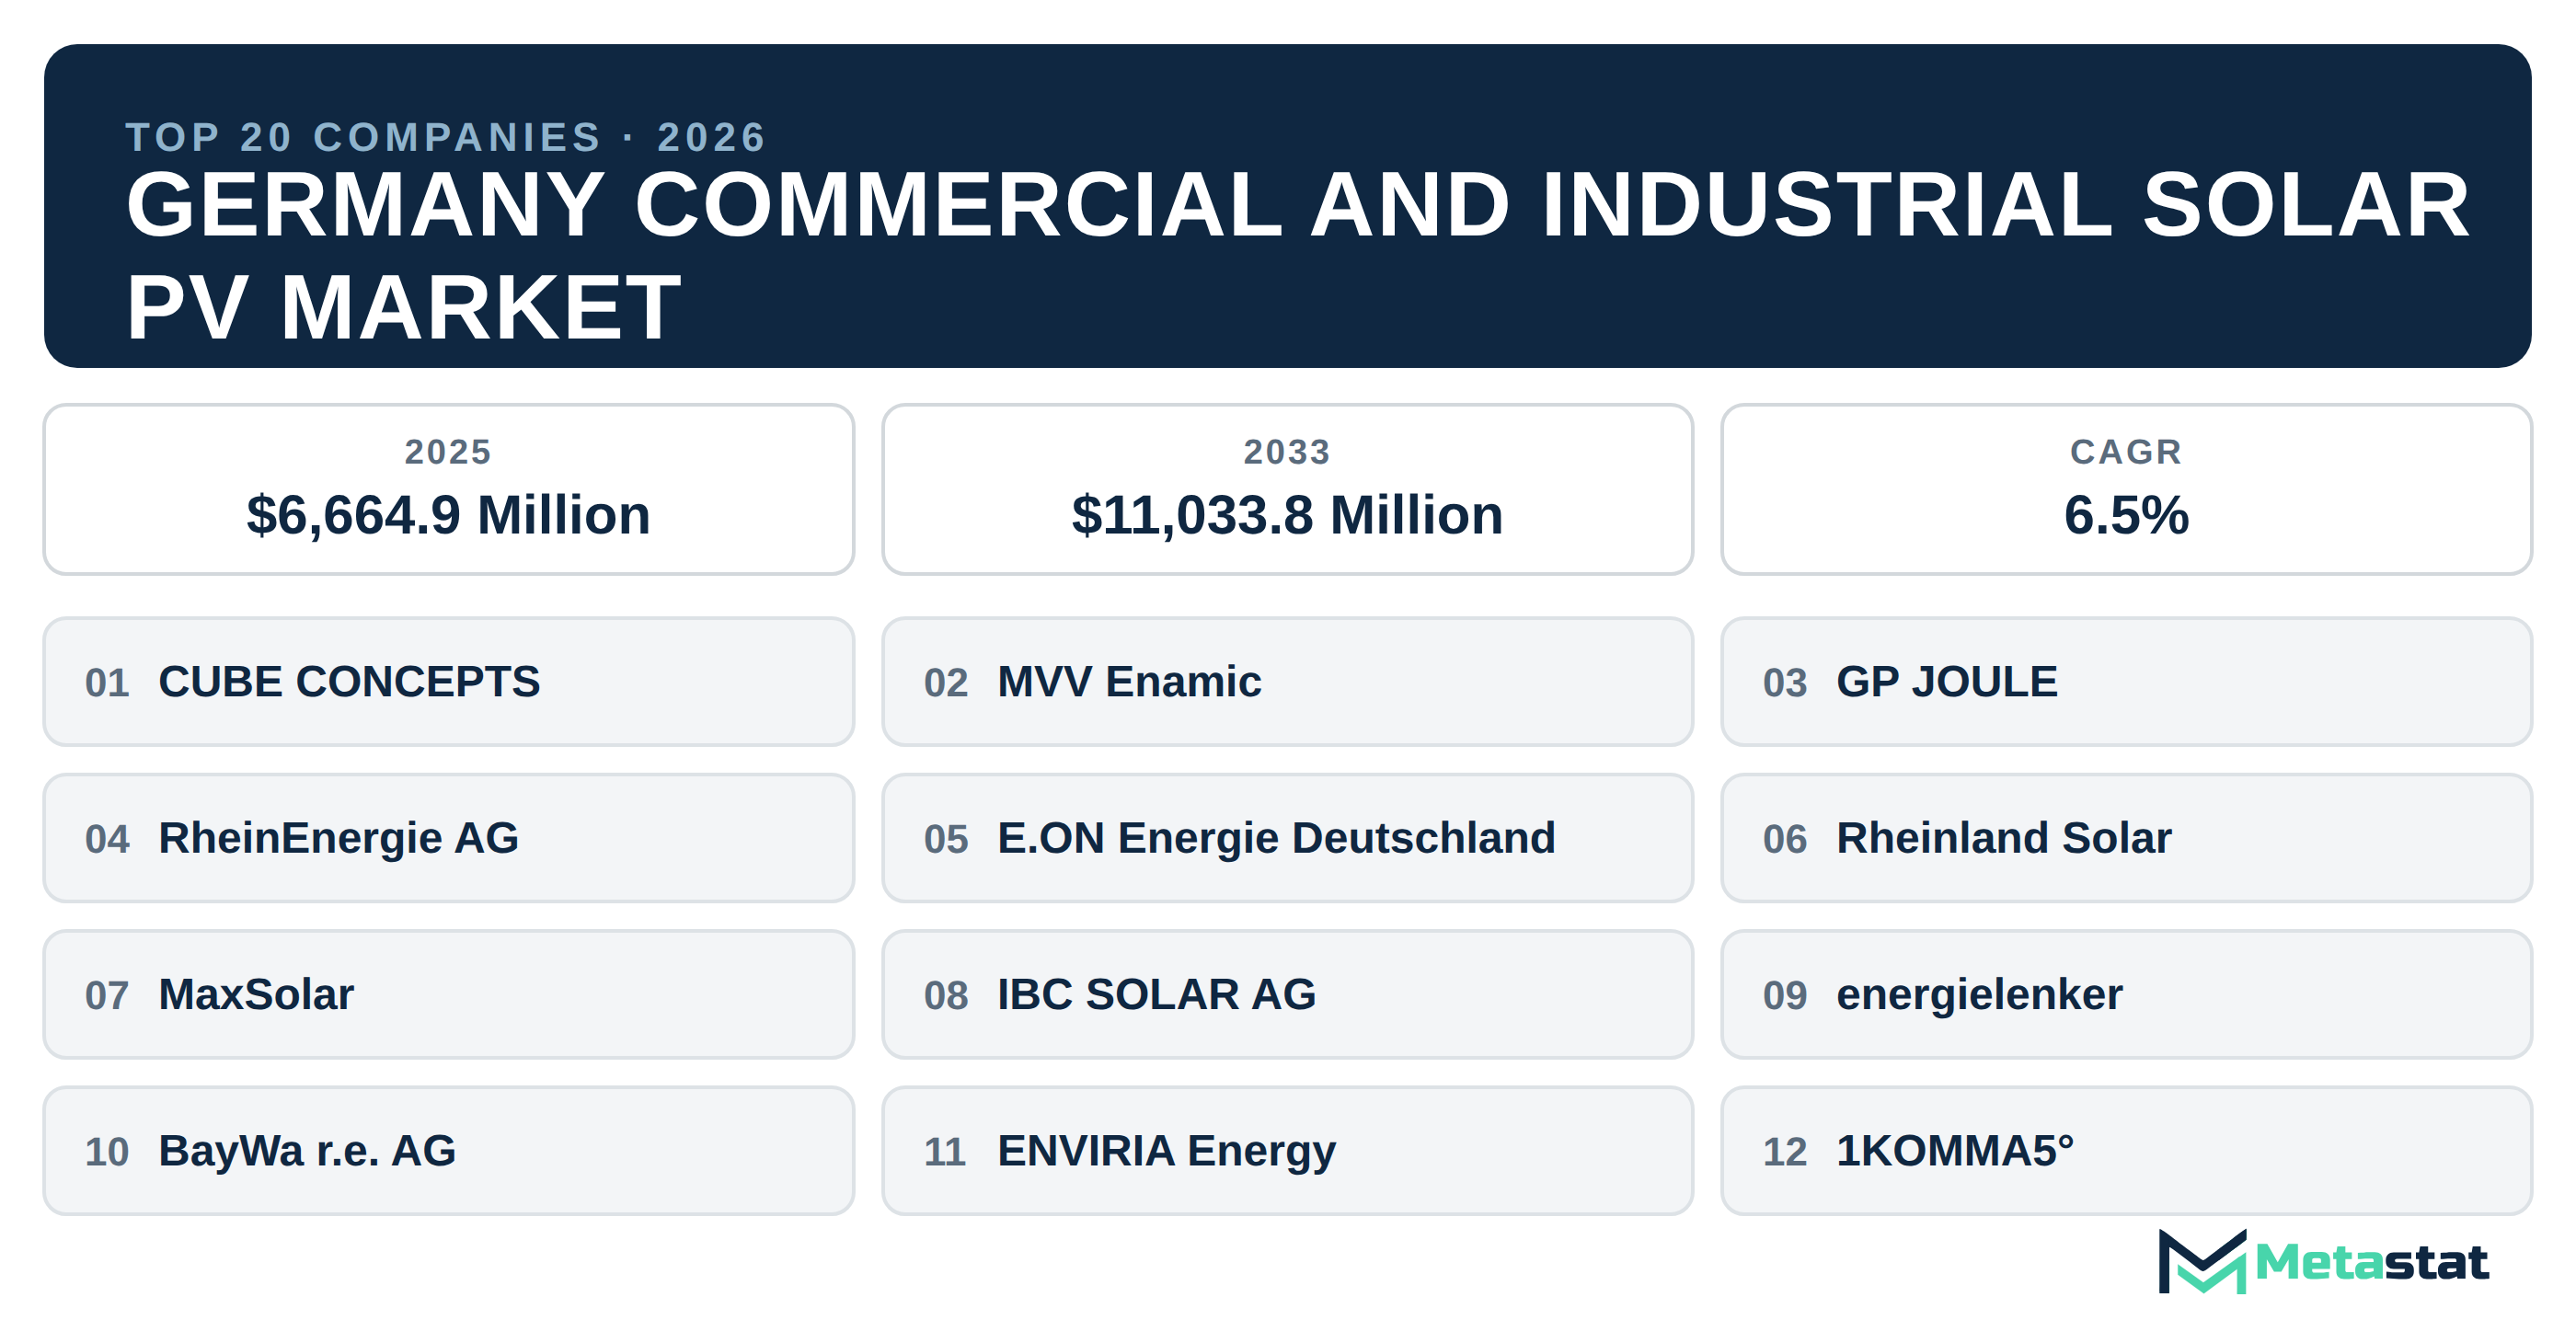2576x1343 pixels.
Task: Select the CUBE CONCEPTS company card
Action: (448, 681)
